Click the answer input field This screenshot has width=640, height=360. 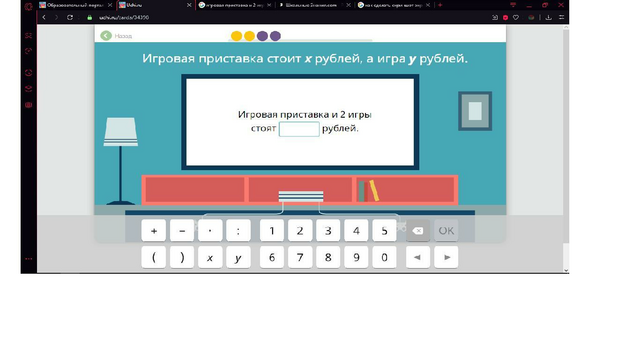tap(299, 129)
